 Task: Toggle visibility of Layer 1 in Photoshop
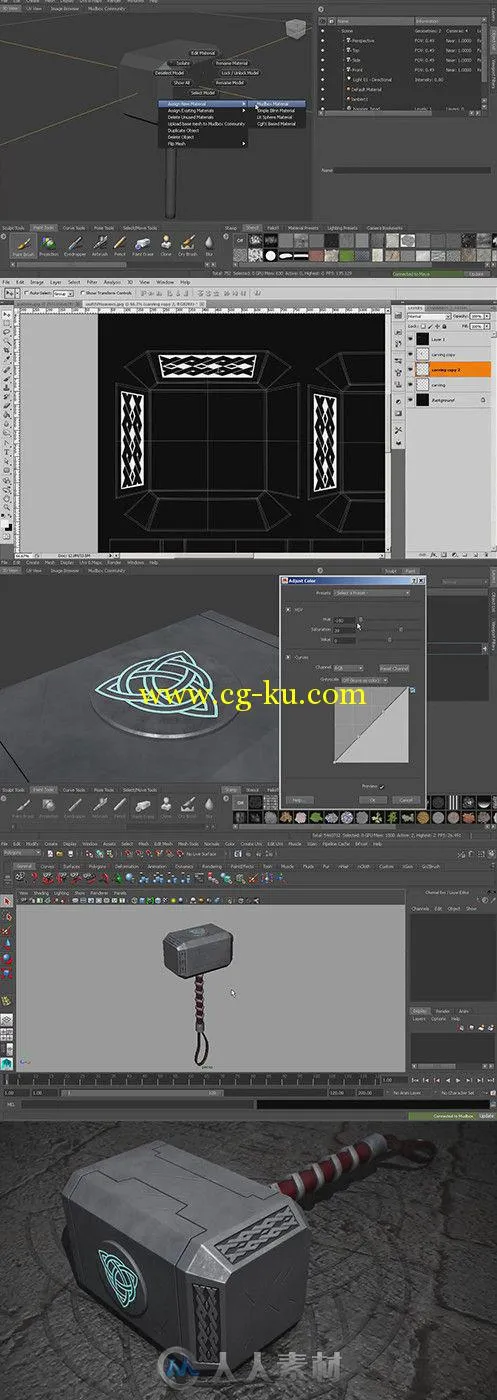click(410, 339)
